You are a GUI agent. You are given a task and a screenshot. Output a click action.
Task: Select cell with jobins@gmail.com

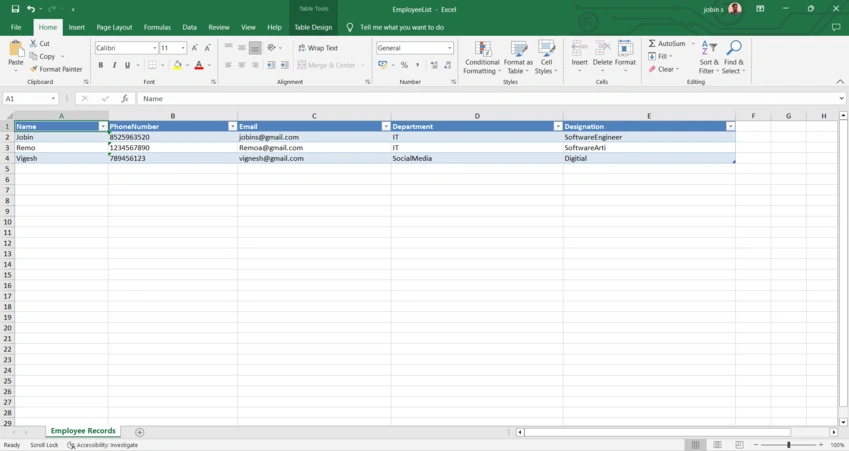pos(314,137)
